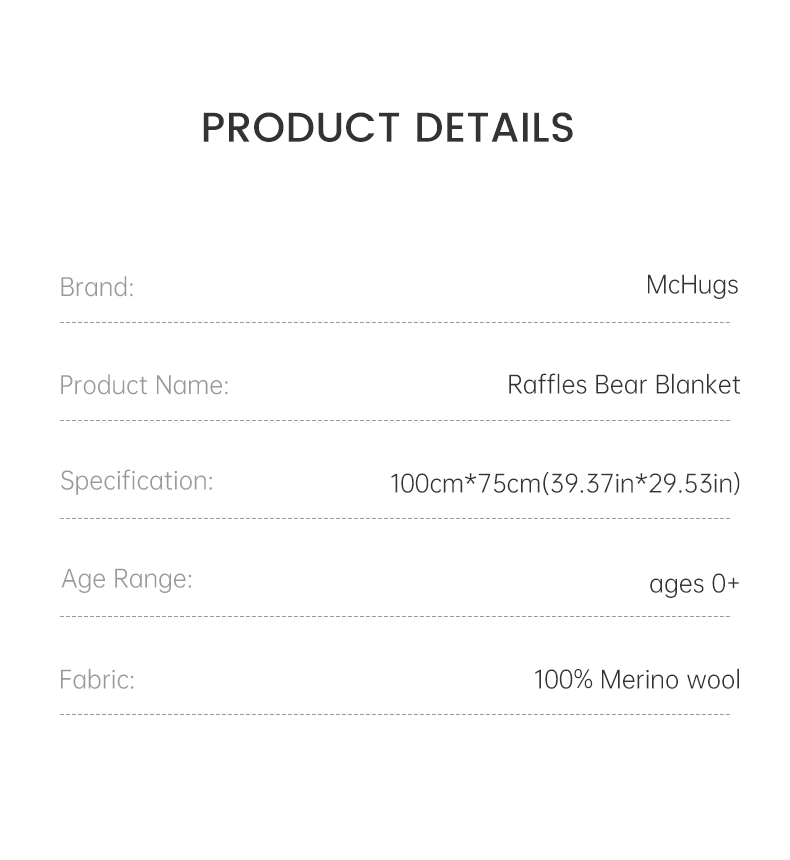Select the Age Range: label
790x860 pixels.
127,579
